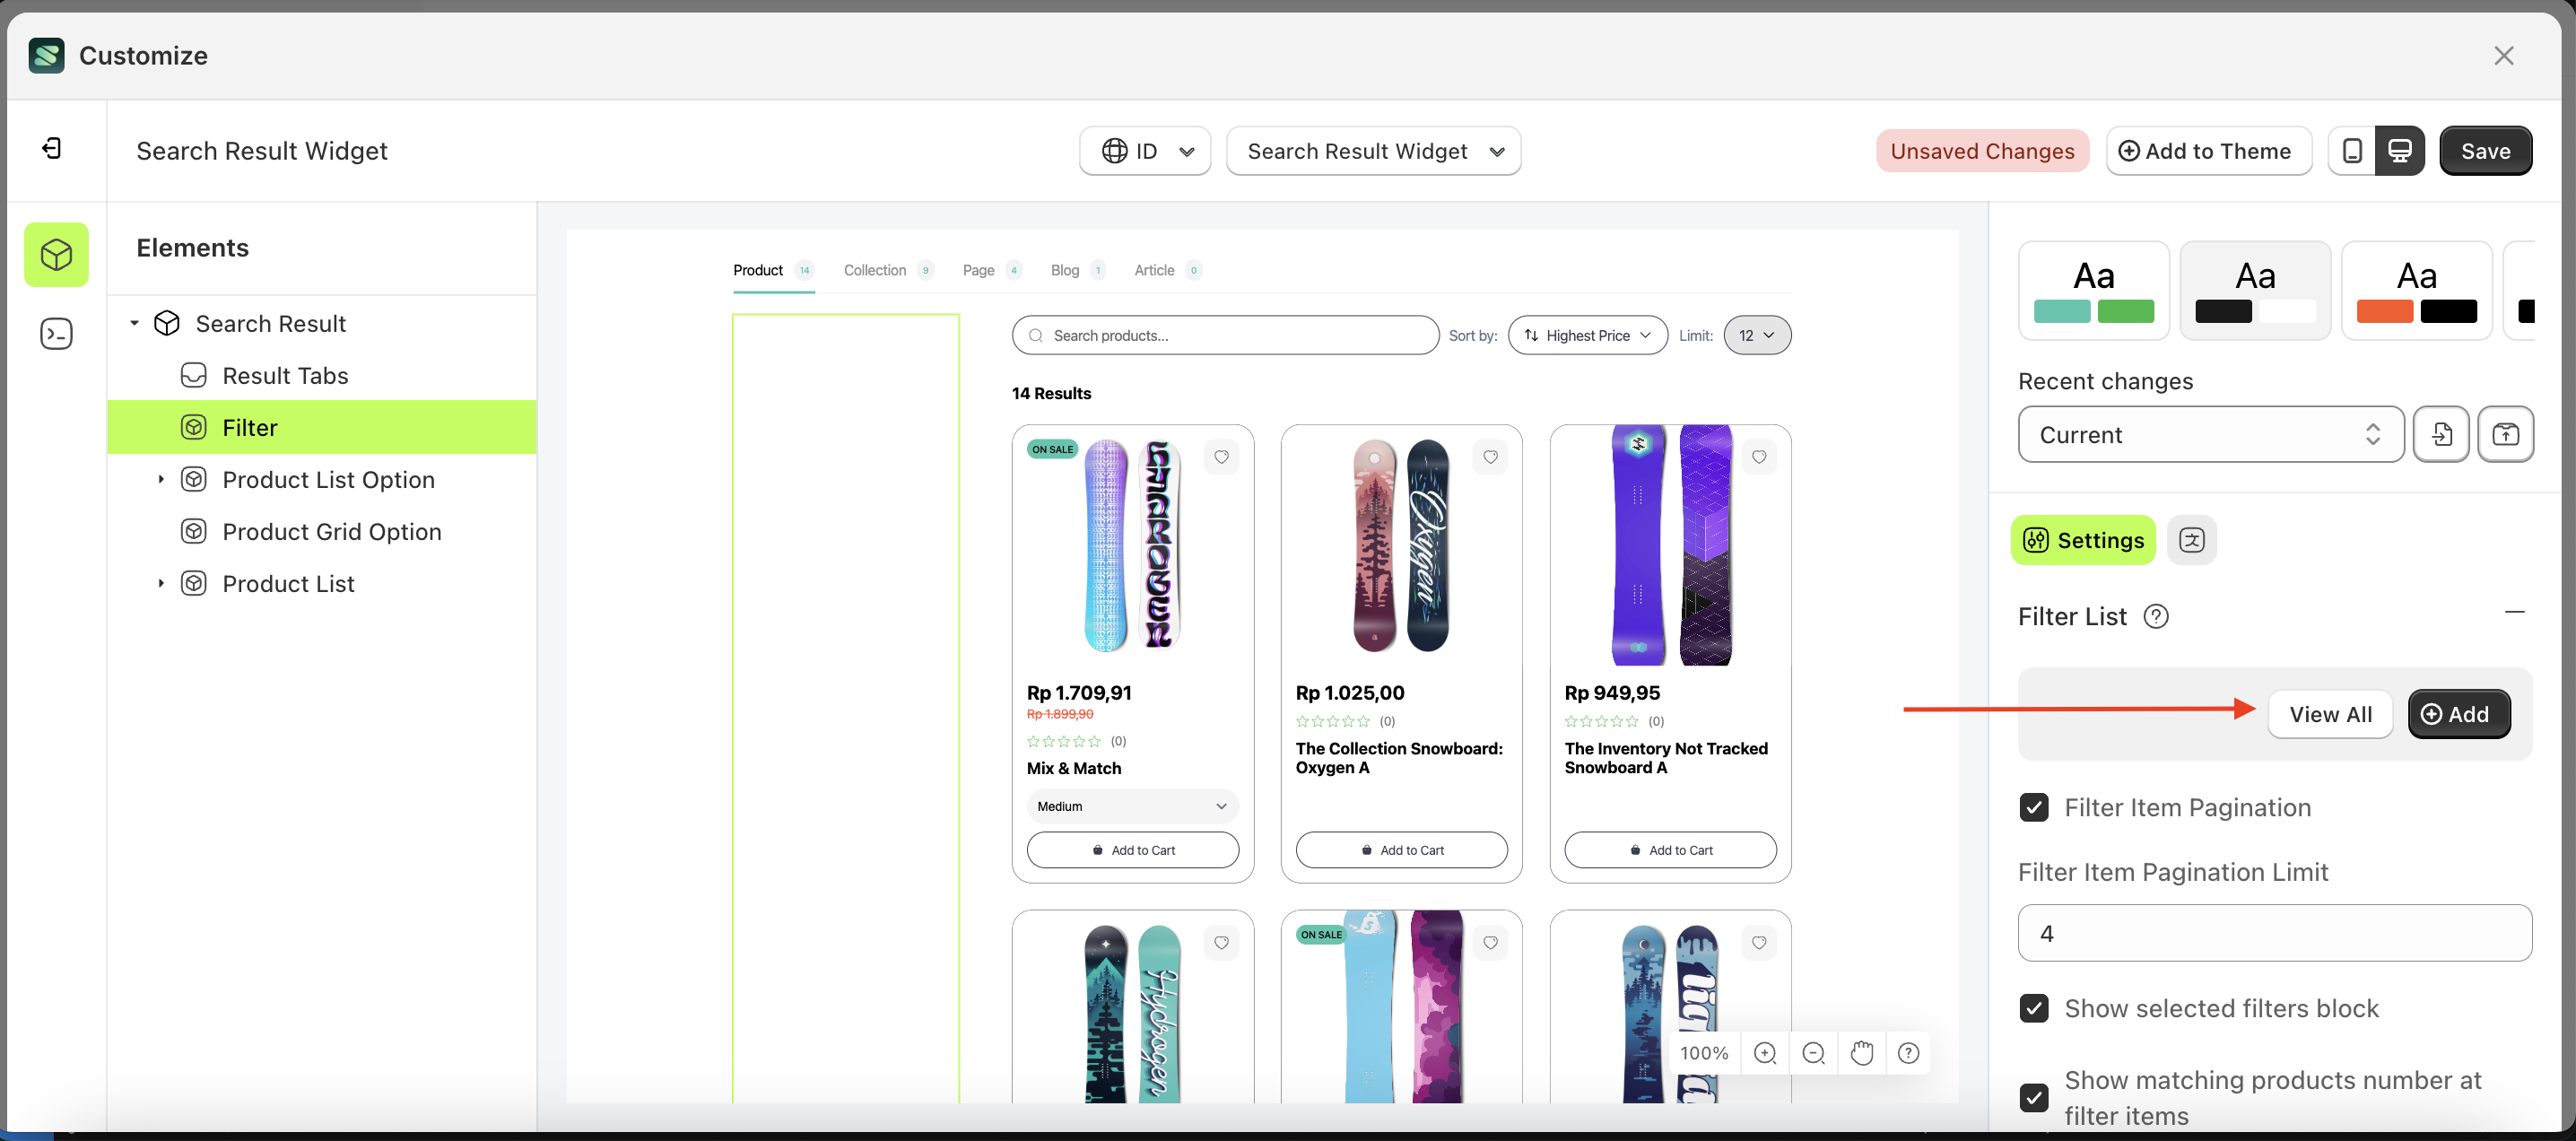This screenshot has height=1141, width=2576.
Task: Enable Filter Item Pagination checkbox
Action: pos(2034,807)
